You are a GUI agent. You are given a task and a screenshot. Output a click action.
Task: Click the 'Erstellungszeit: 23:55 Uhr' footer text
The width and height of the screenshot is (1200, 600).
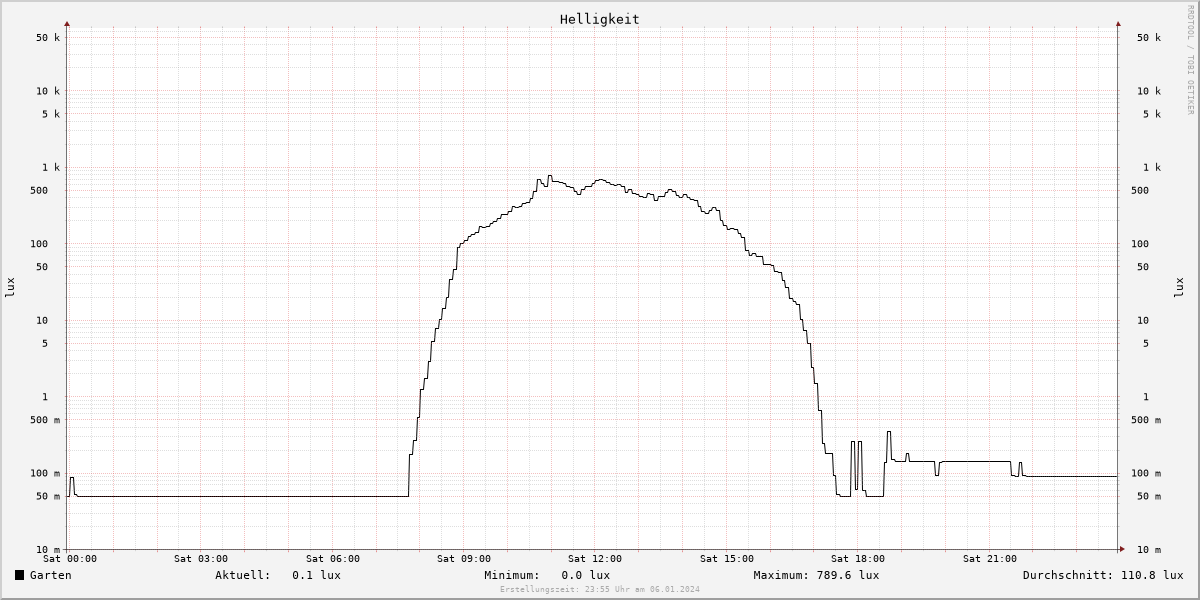click(600, 589)
